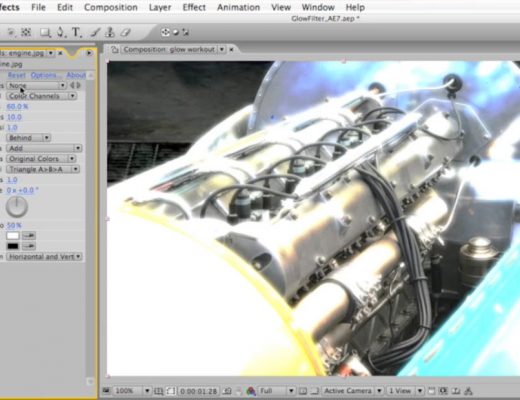
Task: Click the 60.0% glow threshold value
Action: (x=17, y=106)
